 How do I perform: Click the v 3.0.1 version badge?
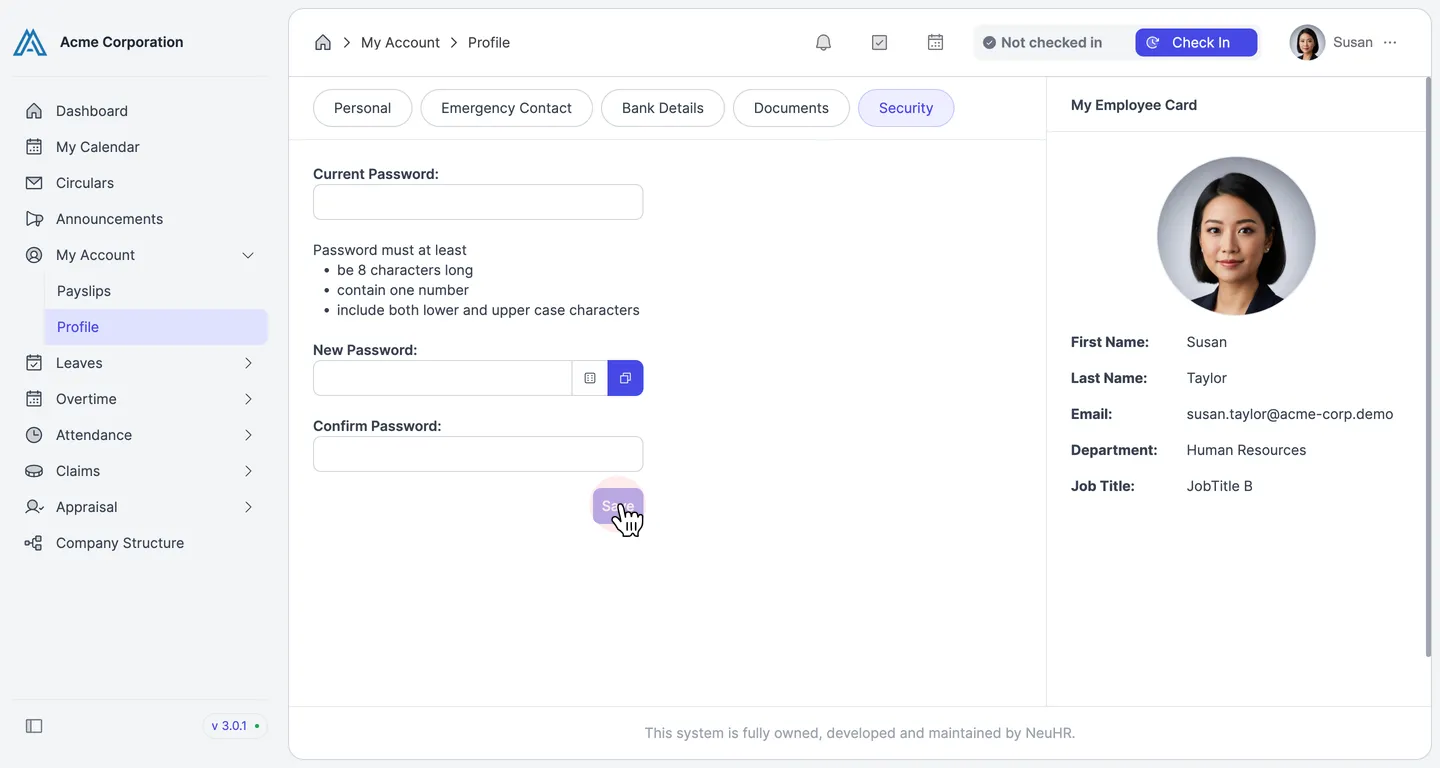[235, 726]
